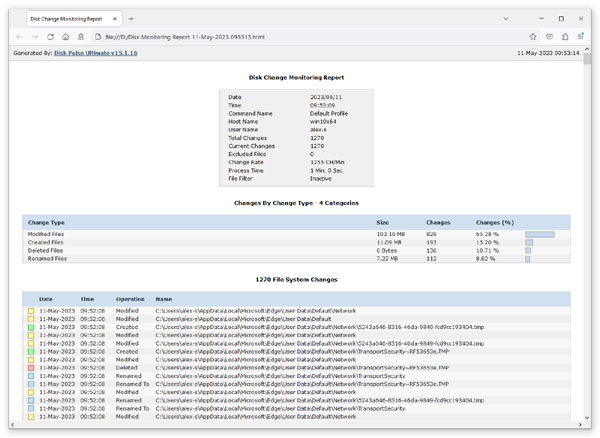Click the blue square of the first Renamed To row
The height and width of the screenshot is (438, 600).
pyautogui.click(x=31, y=384)
